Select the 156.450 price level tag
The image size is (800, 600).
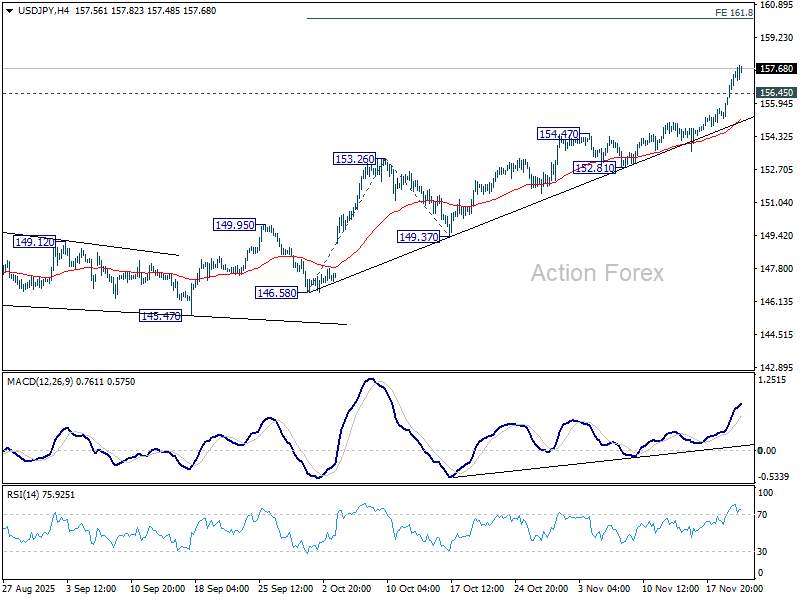[x=777, y=92]
